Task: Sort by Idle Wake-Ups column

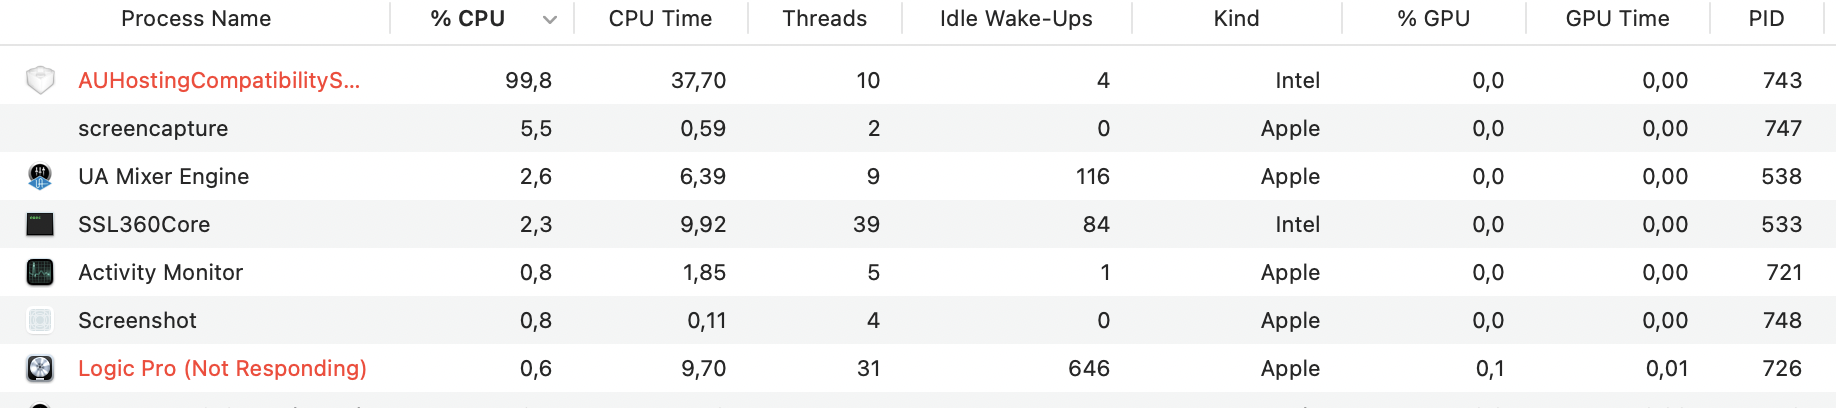Action: tap(1016, 19)
